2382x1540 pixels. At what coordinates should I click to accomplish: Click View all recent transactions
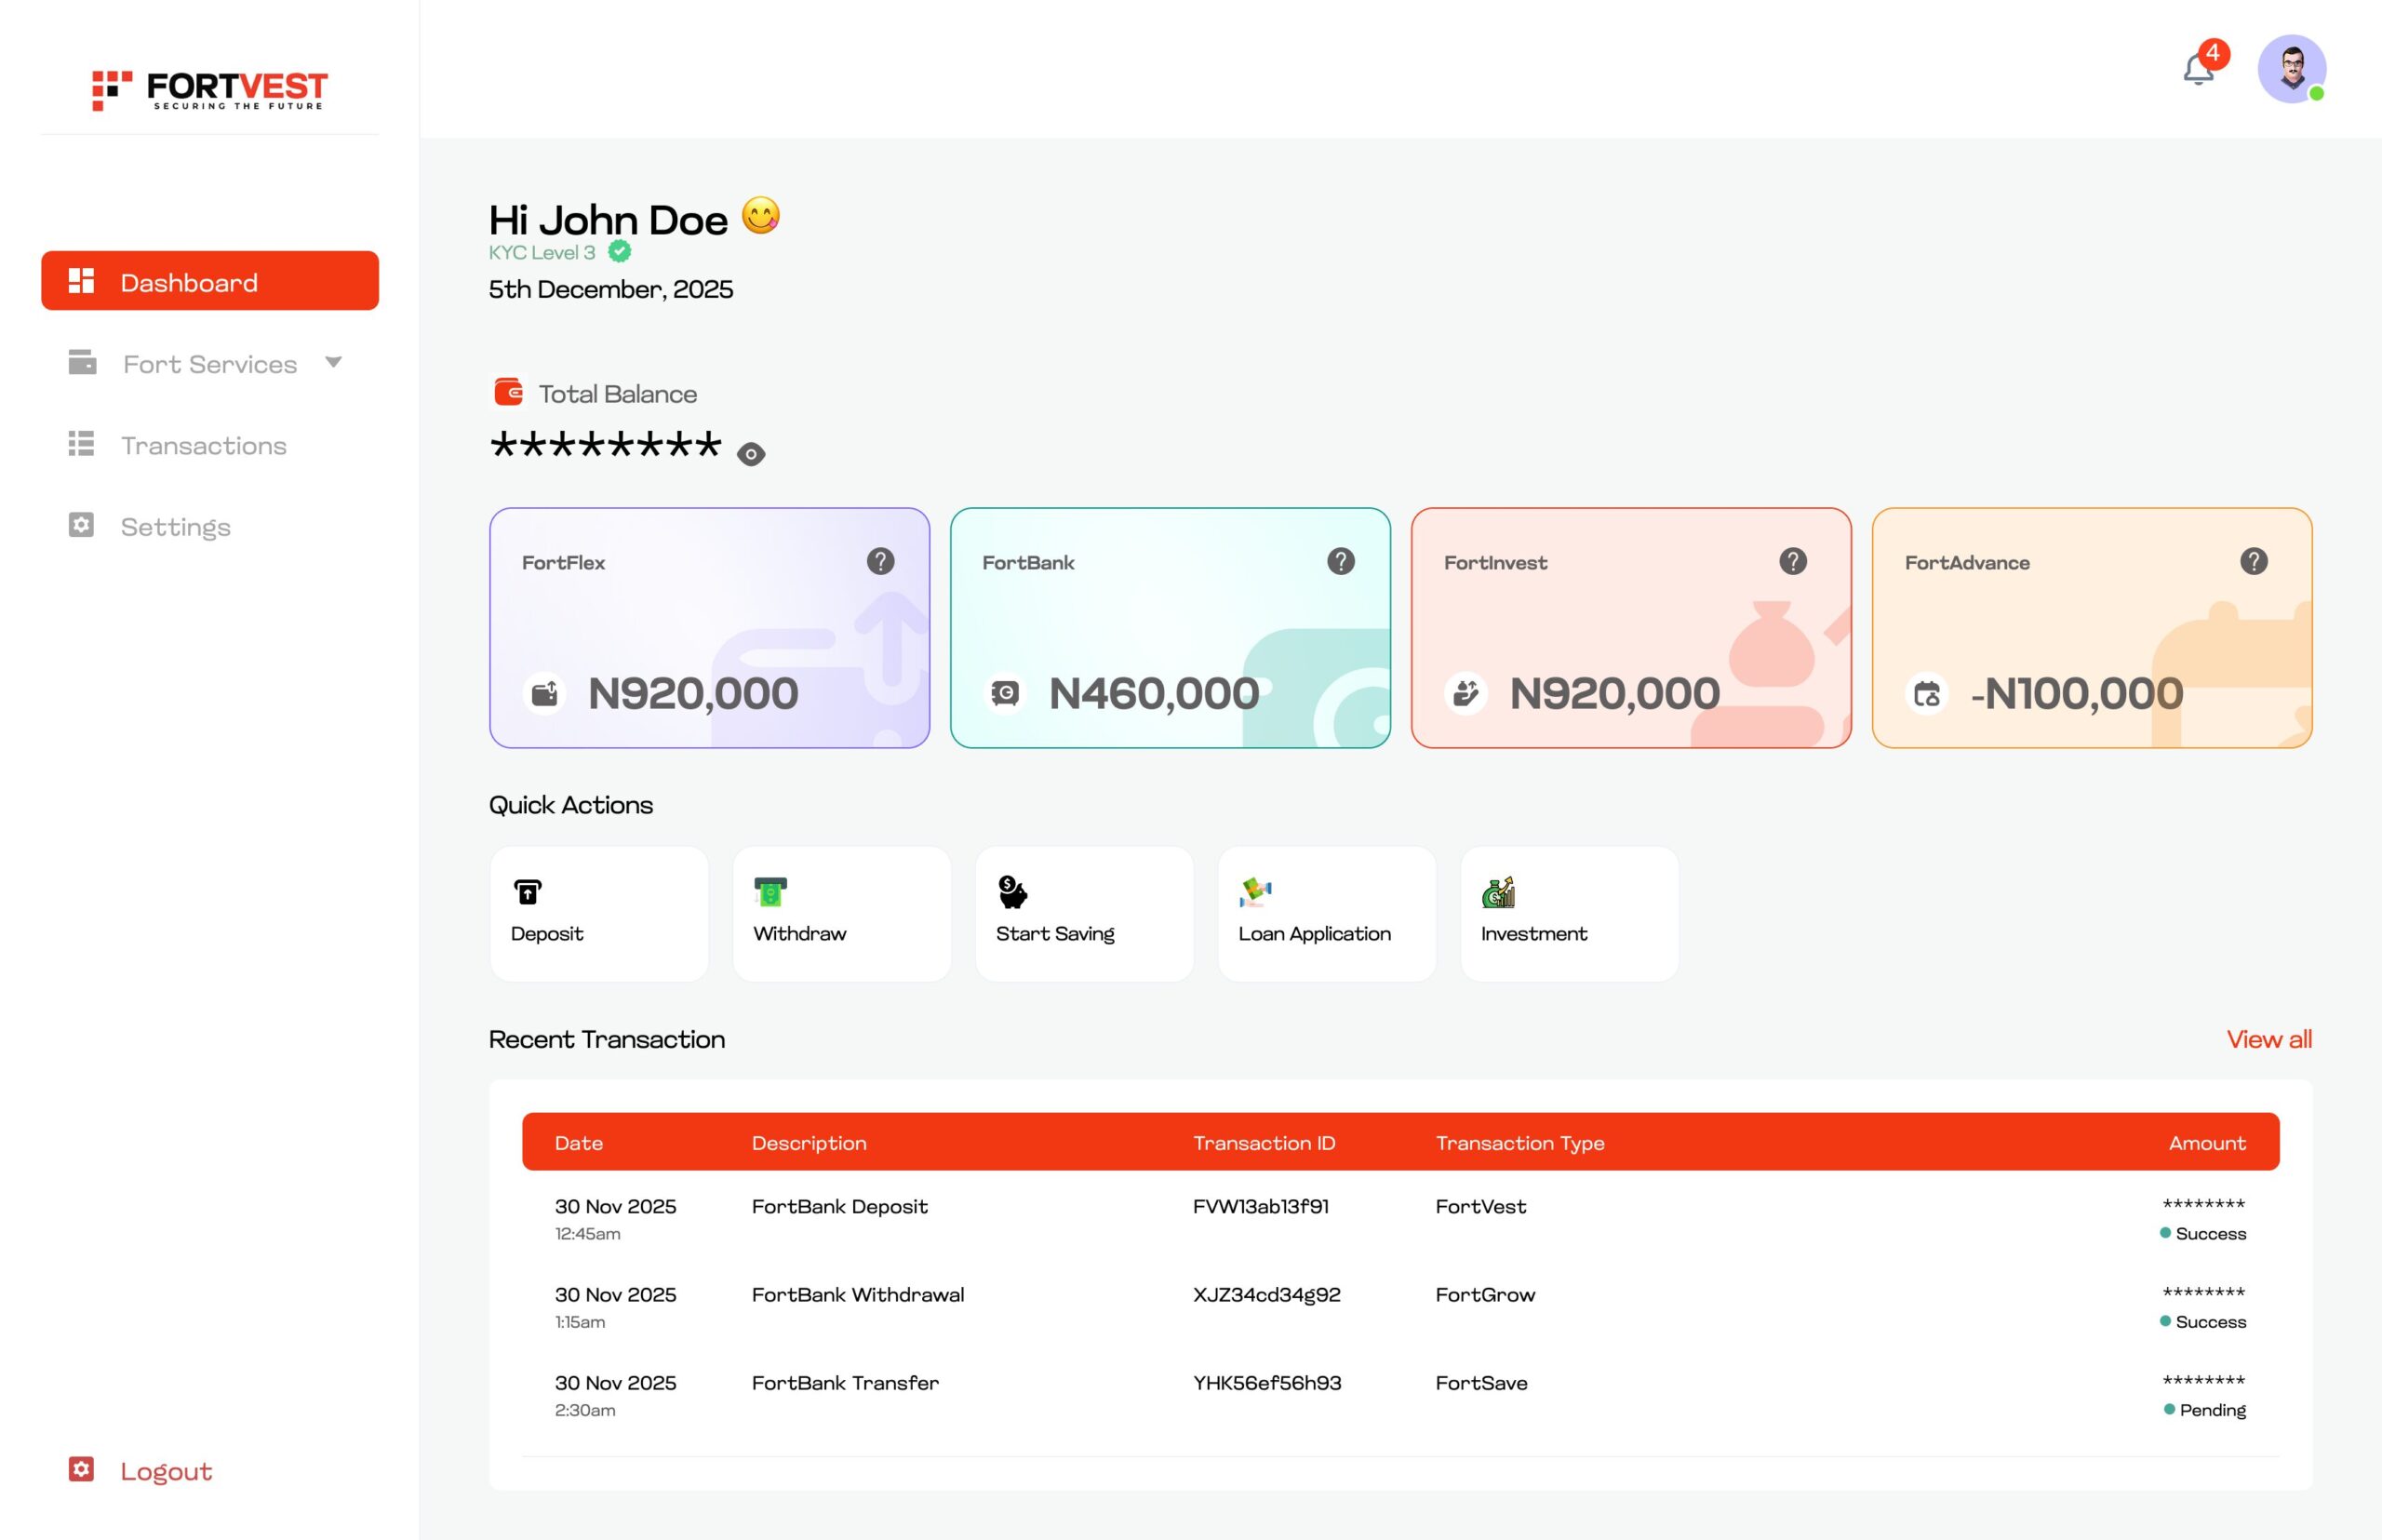(x=2268, y=1040)
